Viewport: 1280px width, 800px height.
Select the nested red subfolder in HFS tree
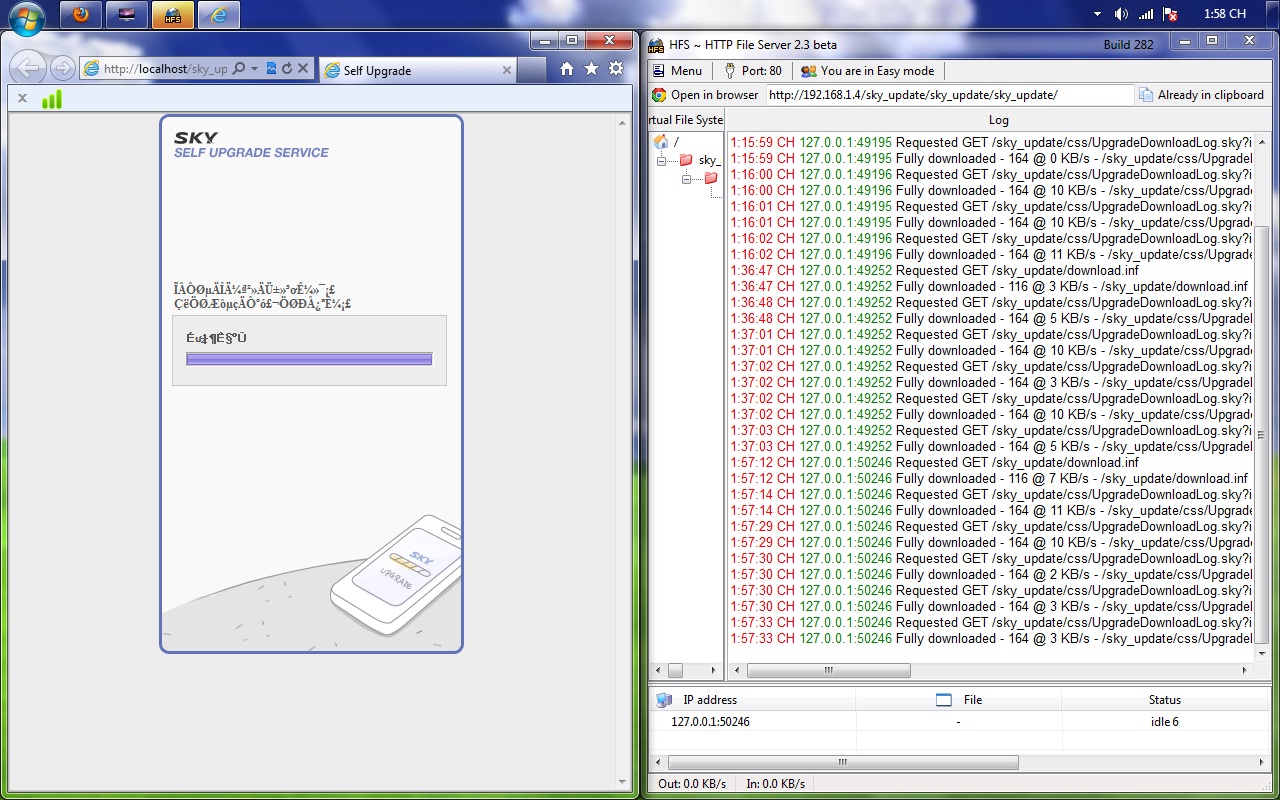point(711,178)
